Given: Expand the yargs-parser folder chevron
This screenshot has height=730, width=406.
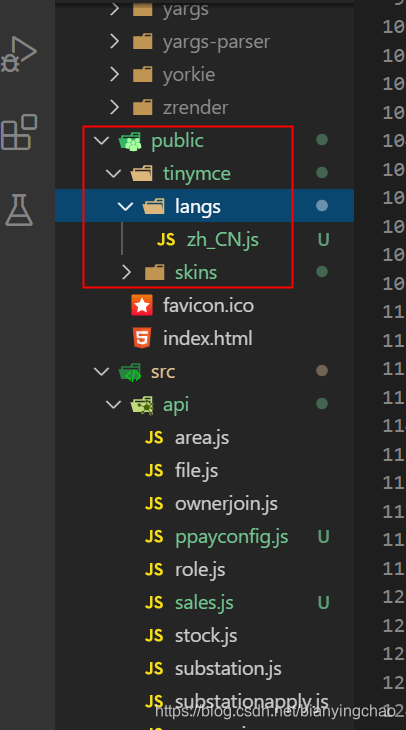Looking at the screenshot, I should (114, 41).
